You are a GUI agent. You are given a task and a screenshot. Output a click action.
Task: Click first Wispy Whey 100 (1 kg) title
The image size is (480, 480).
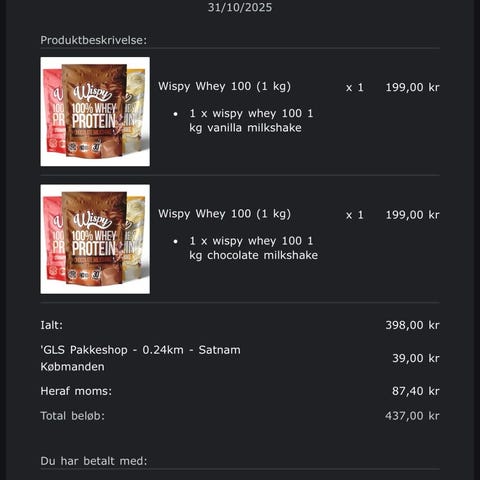pos(224,87)
